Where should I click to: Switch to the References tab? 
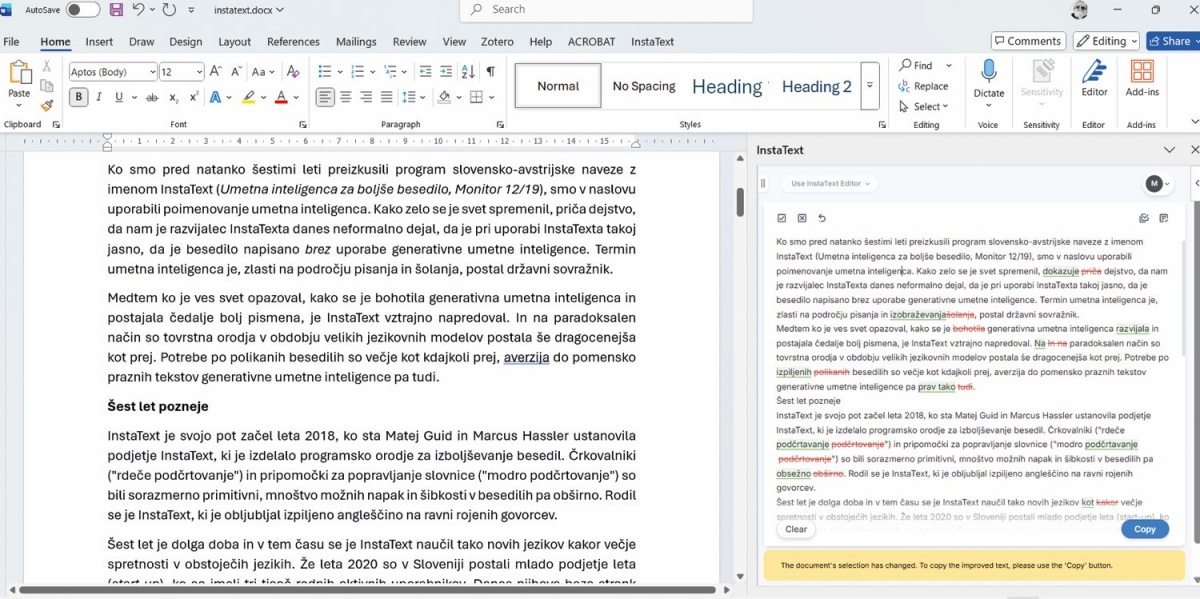click(x=293, y=42)
